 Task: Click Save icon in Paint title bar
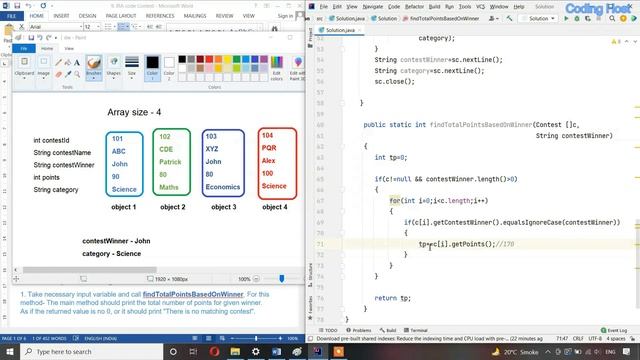coord(31,38)
